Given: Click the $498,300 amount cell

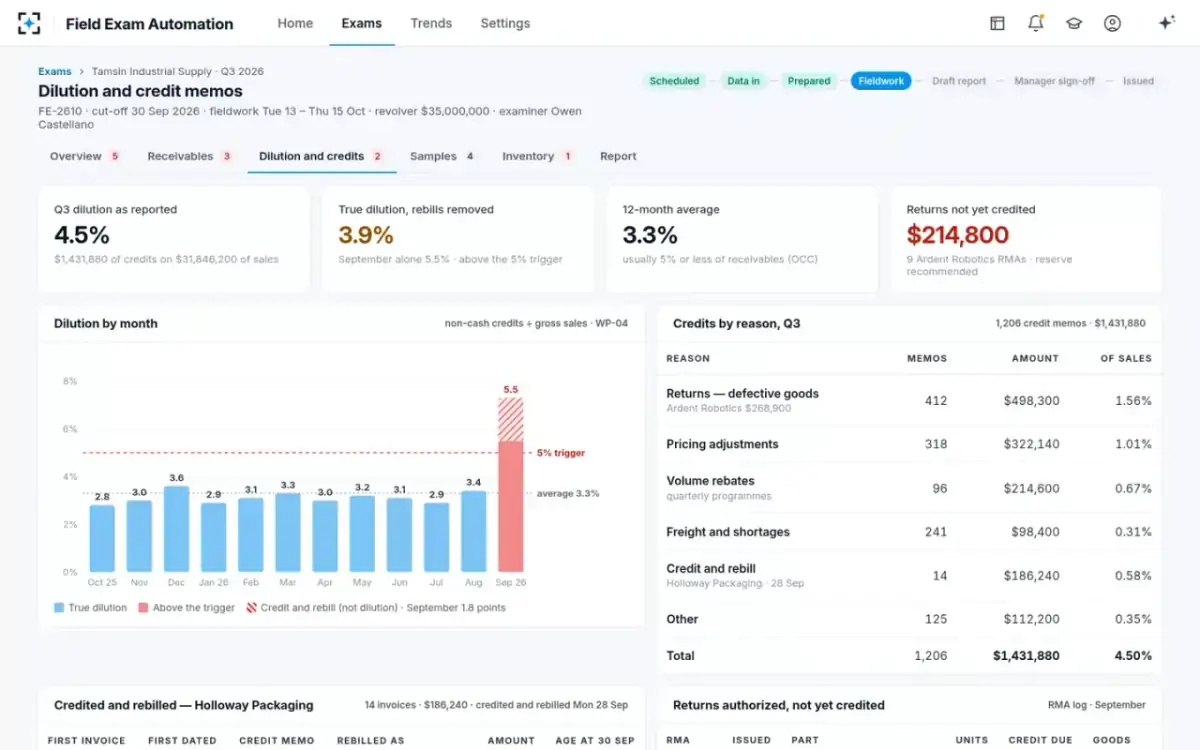Looking at the screenshot, I should click(1032, 401).
